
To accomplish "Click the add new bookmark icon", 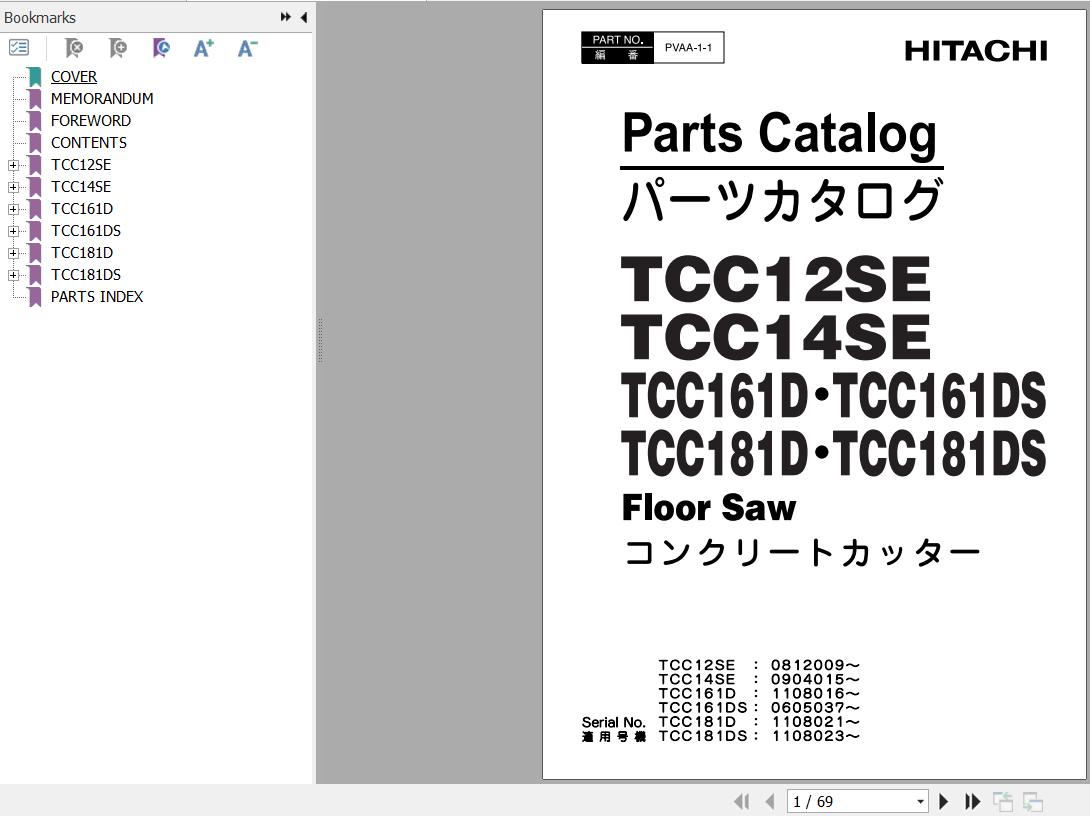I will click(117, 48).
